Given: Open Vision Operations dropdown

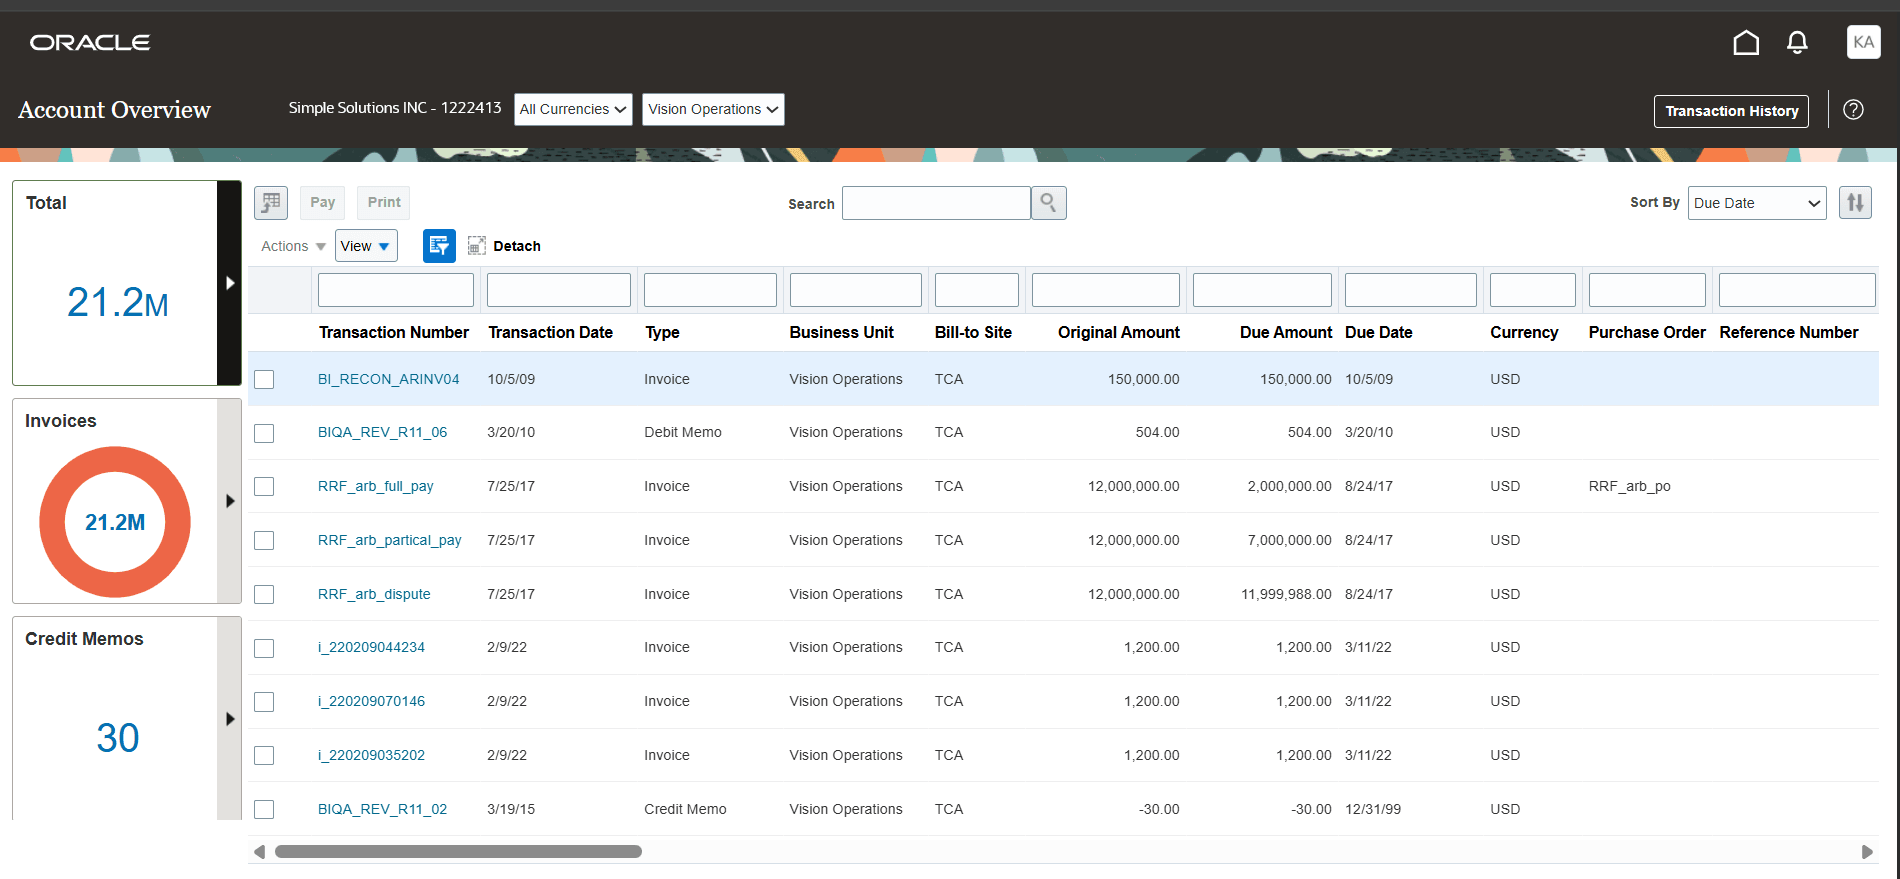Looking at the screenshot, I should click(713, 109).
